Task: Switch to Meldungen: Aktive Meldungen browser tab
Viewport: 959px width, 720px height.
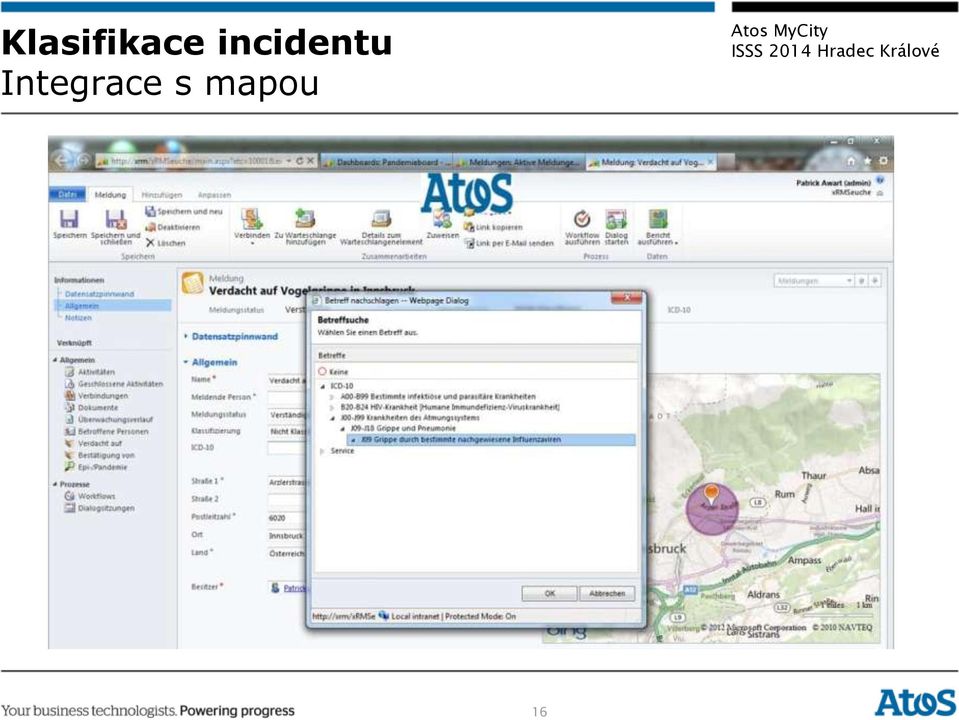Action: pos(519,162)
